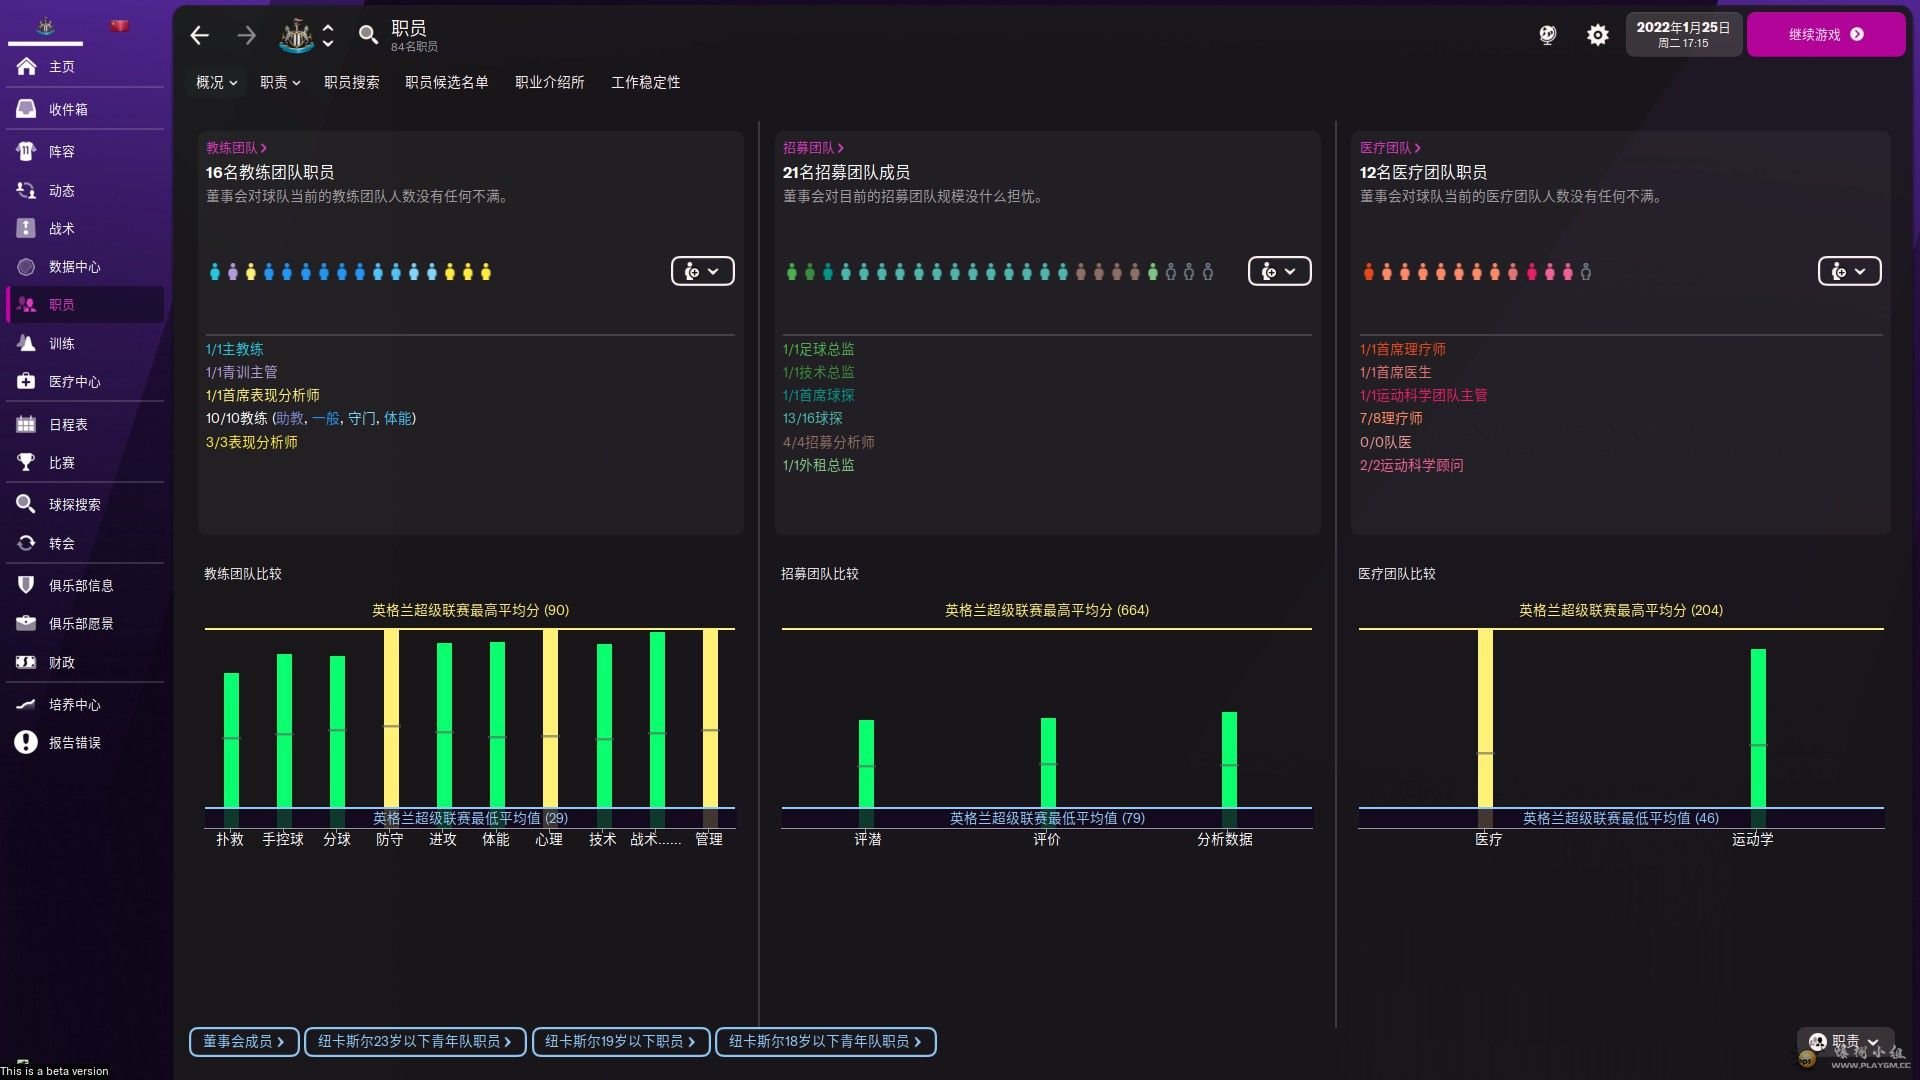Open the 战术 tactics icon
This screenshot has width=1920, height=1080.
pyautogui.click(x=26, y=228)
